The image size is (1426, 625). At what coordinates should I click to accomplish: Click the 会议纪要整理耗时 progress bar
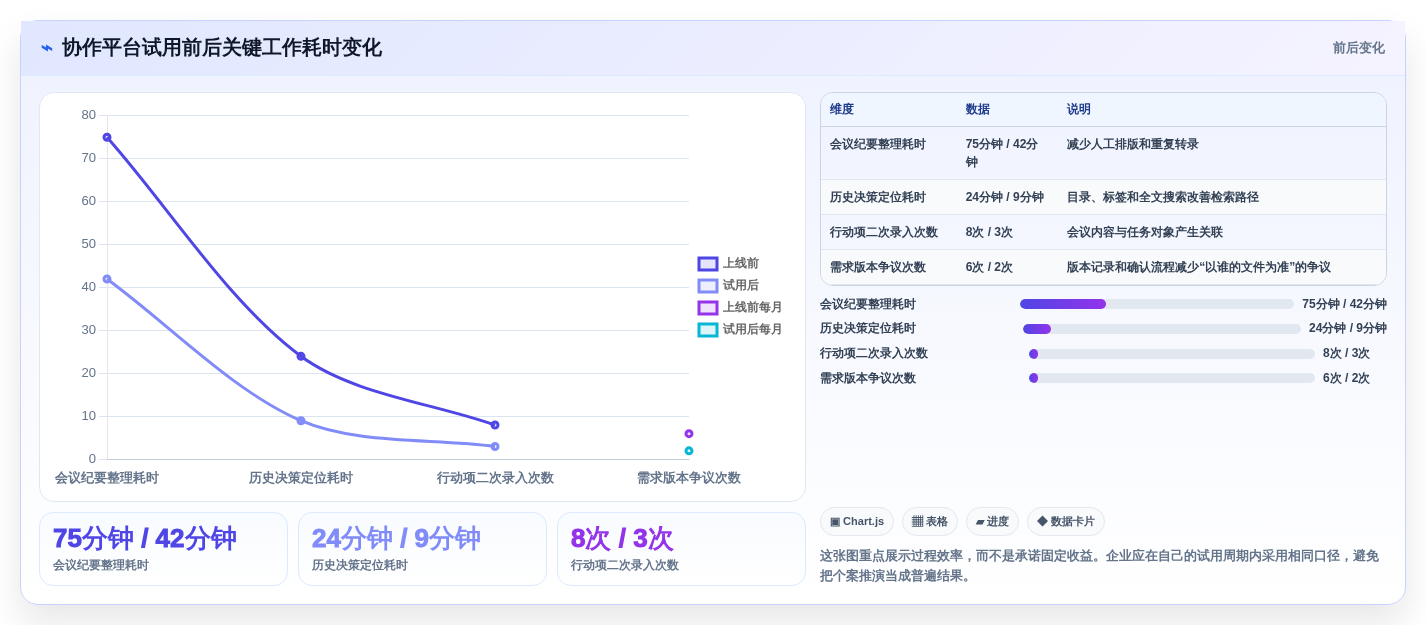click(1157, 304)
